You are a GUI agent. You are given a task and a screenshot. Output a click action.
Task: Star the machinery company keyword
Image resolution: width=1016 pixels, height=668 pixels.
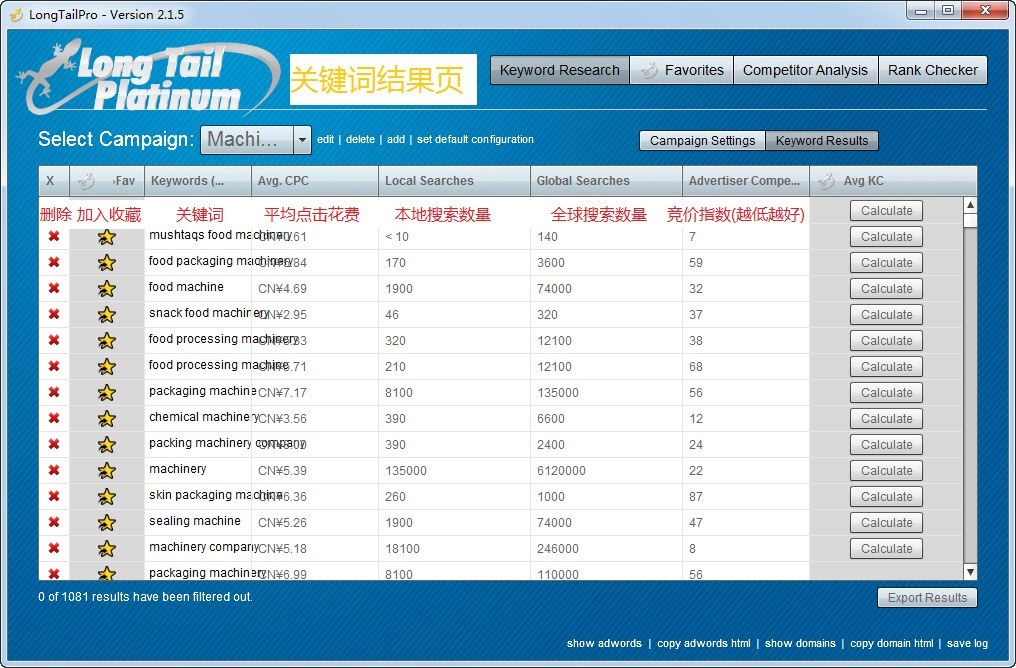pyautogui.click(x=107, y=549)
